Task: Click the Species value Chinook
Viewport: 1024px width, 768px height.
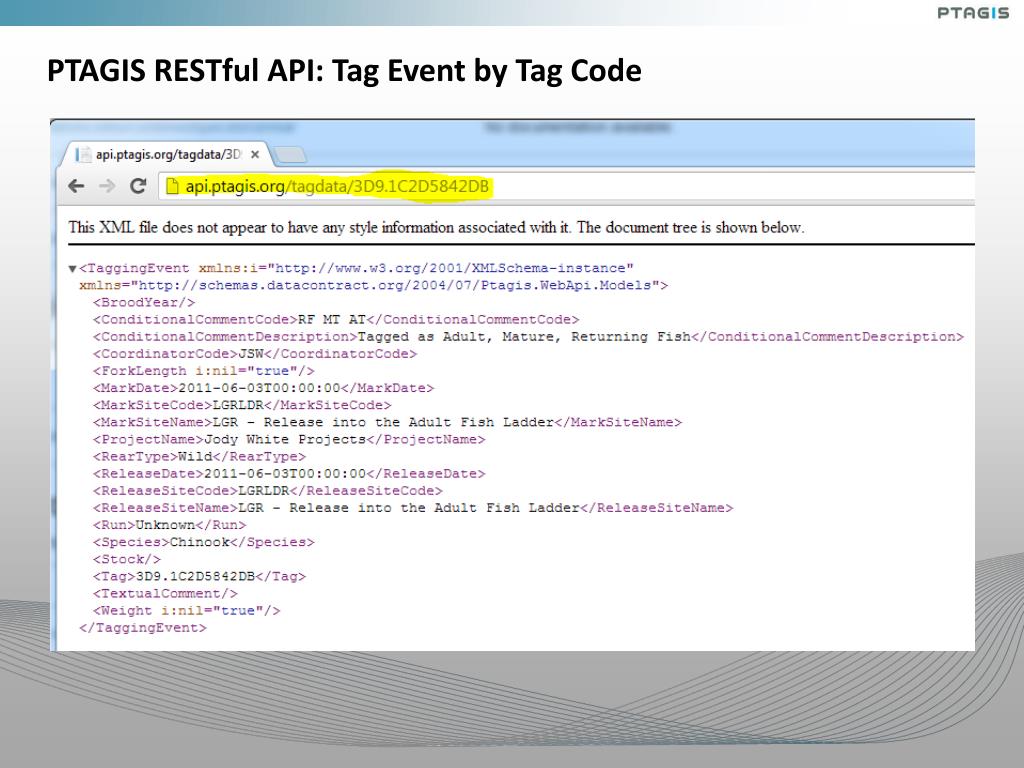Action: [x=200, y=542]
